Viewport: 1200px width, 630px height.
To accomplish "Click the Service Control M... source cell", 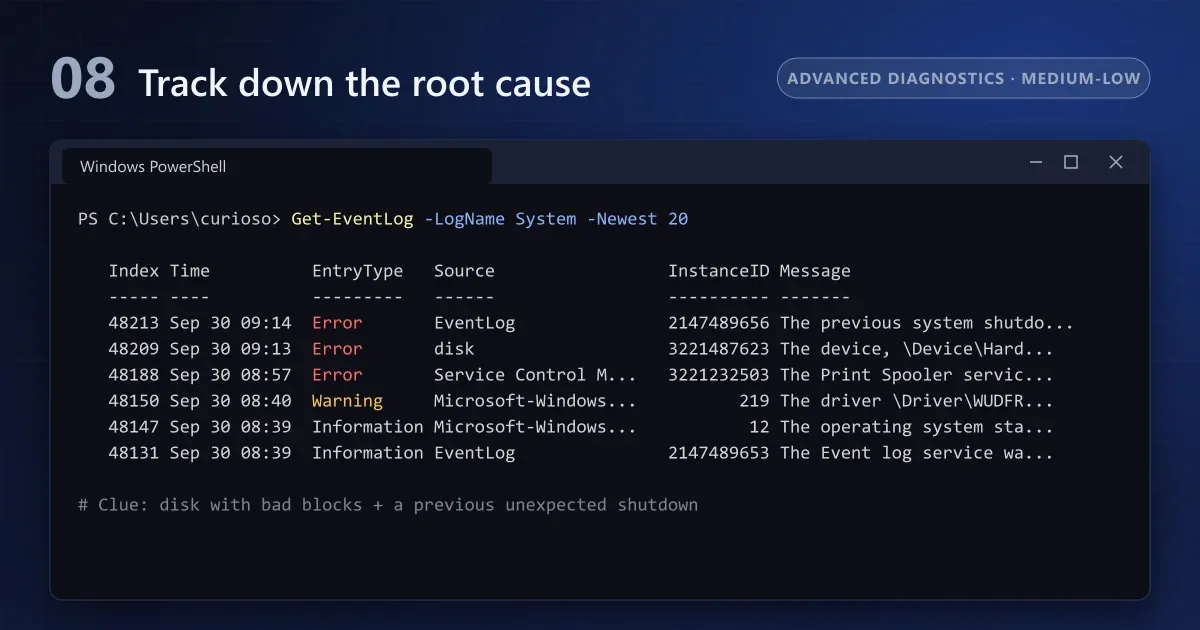I will pos(535,375).
